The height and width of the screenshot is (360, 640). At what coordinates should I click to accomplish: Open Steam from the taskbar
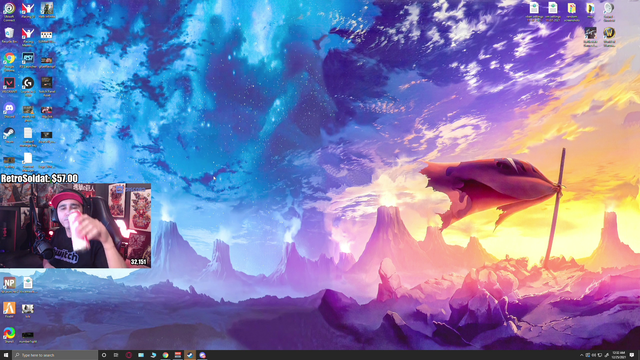(x=190, y=355)
